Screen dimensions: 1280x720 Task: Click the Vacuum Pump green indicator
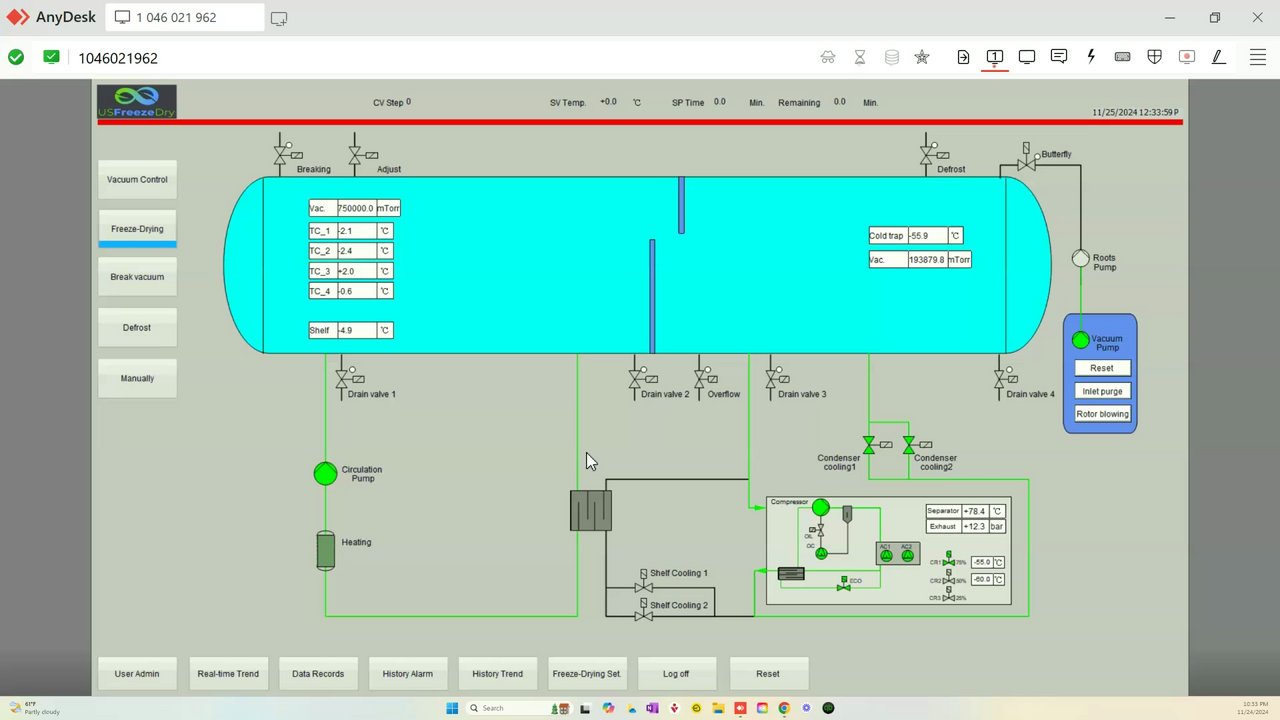tap(1080, 340)
